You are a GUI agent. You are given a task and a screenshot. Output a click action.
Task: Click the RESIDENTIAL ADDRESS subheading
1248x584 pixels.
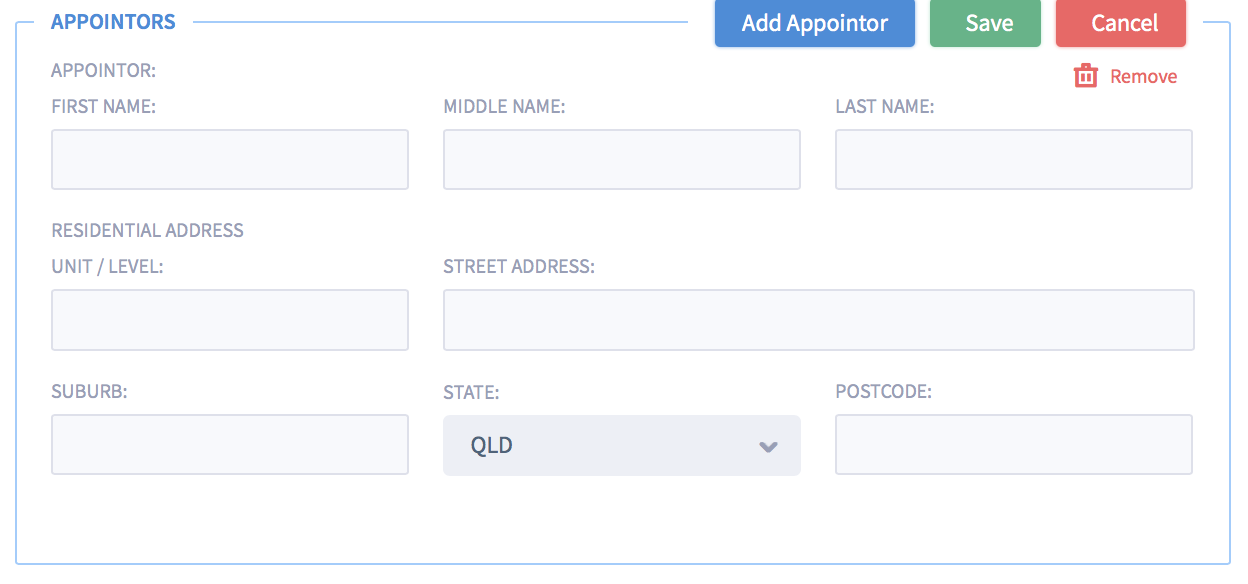[148, 230]
